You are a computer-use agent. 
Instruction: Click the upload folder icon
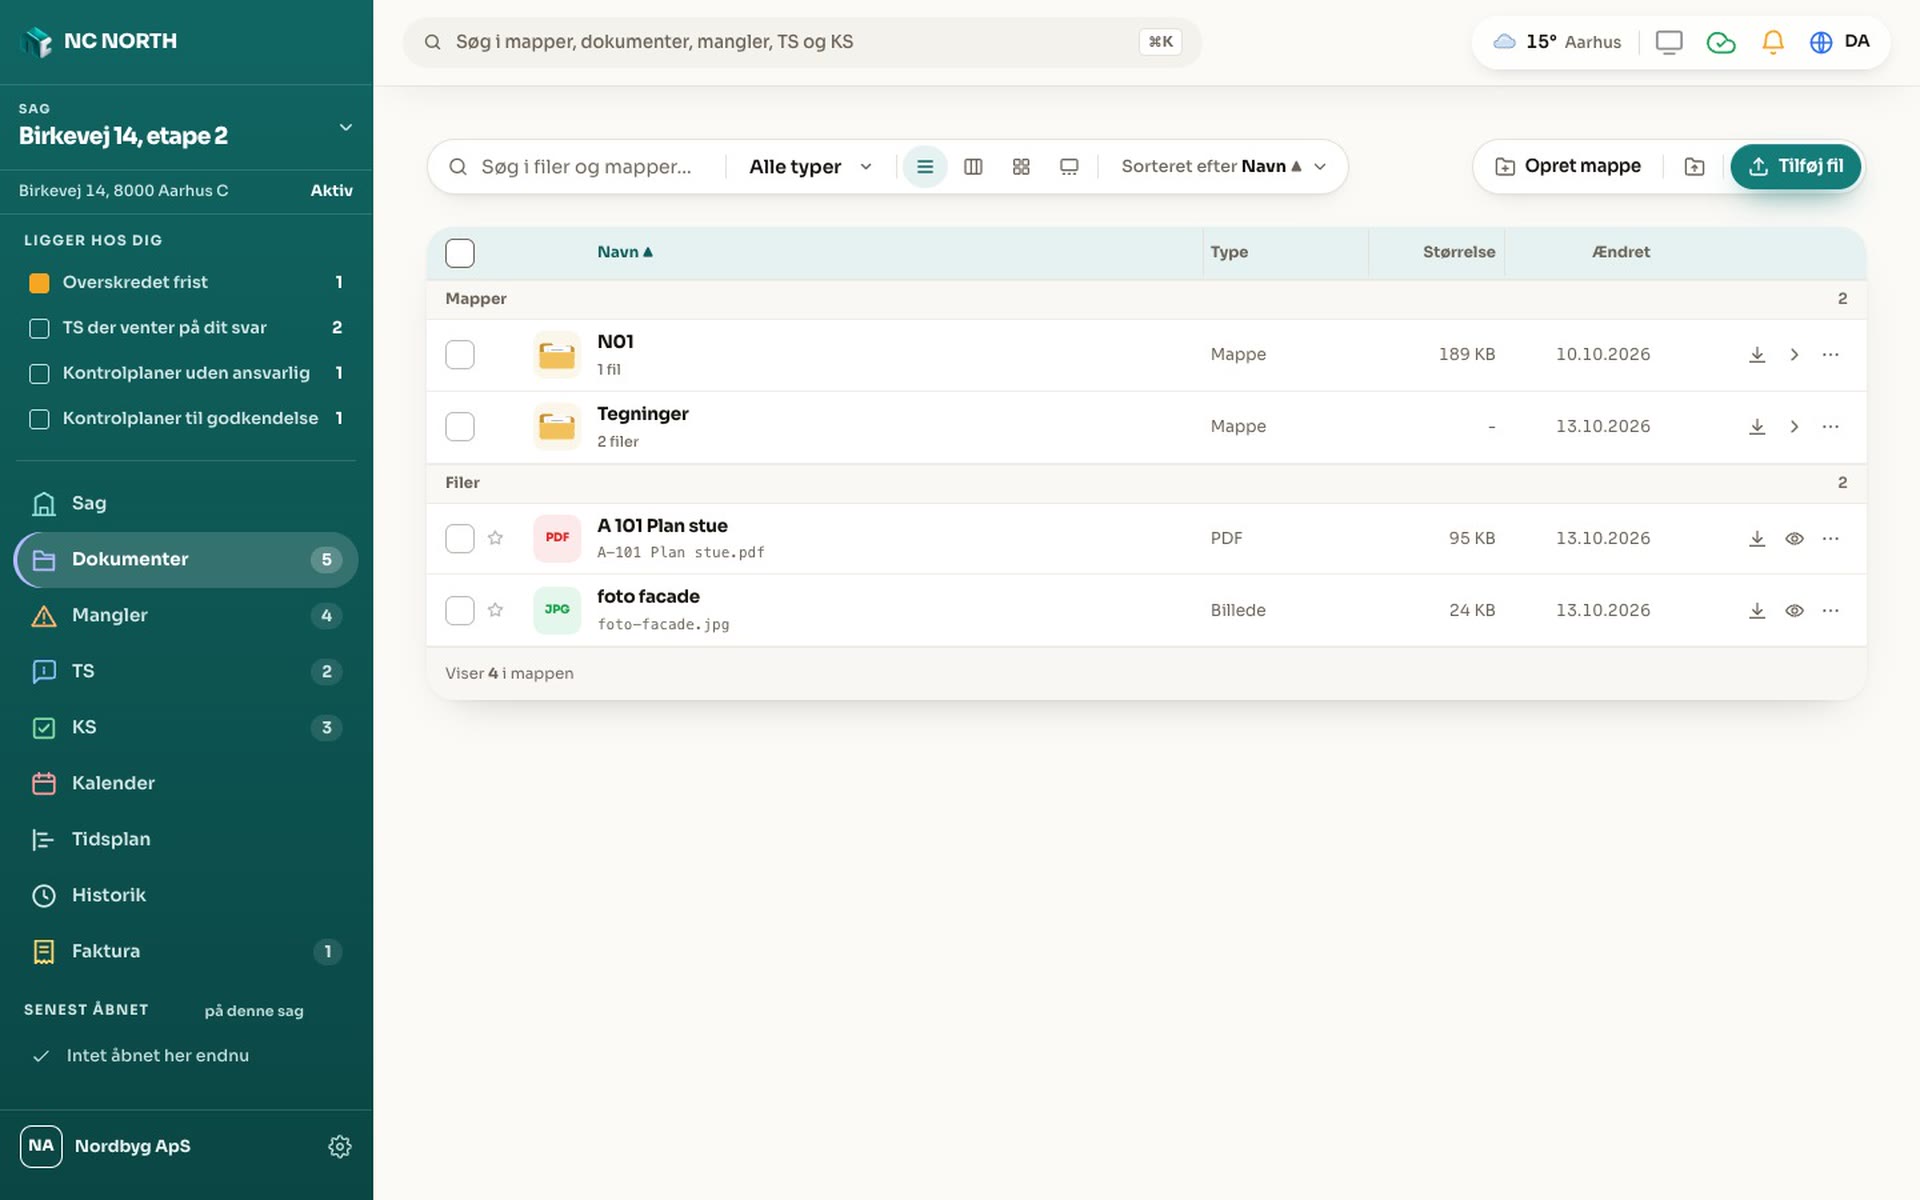pos(1694,167)
